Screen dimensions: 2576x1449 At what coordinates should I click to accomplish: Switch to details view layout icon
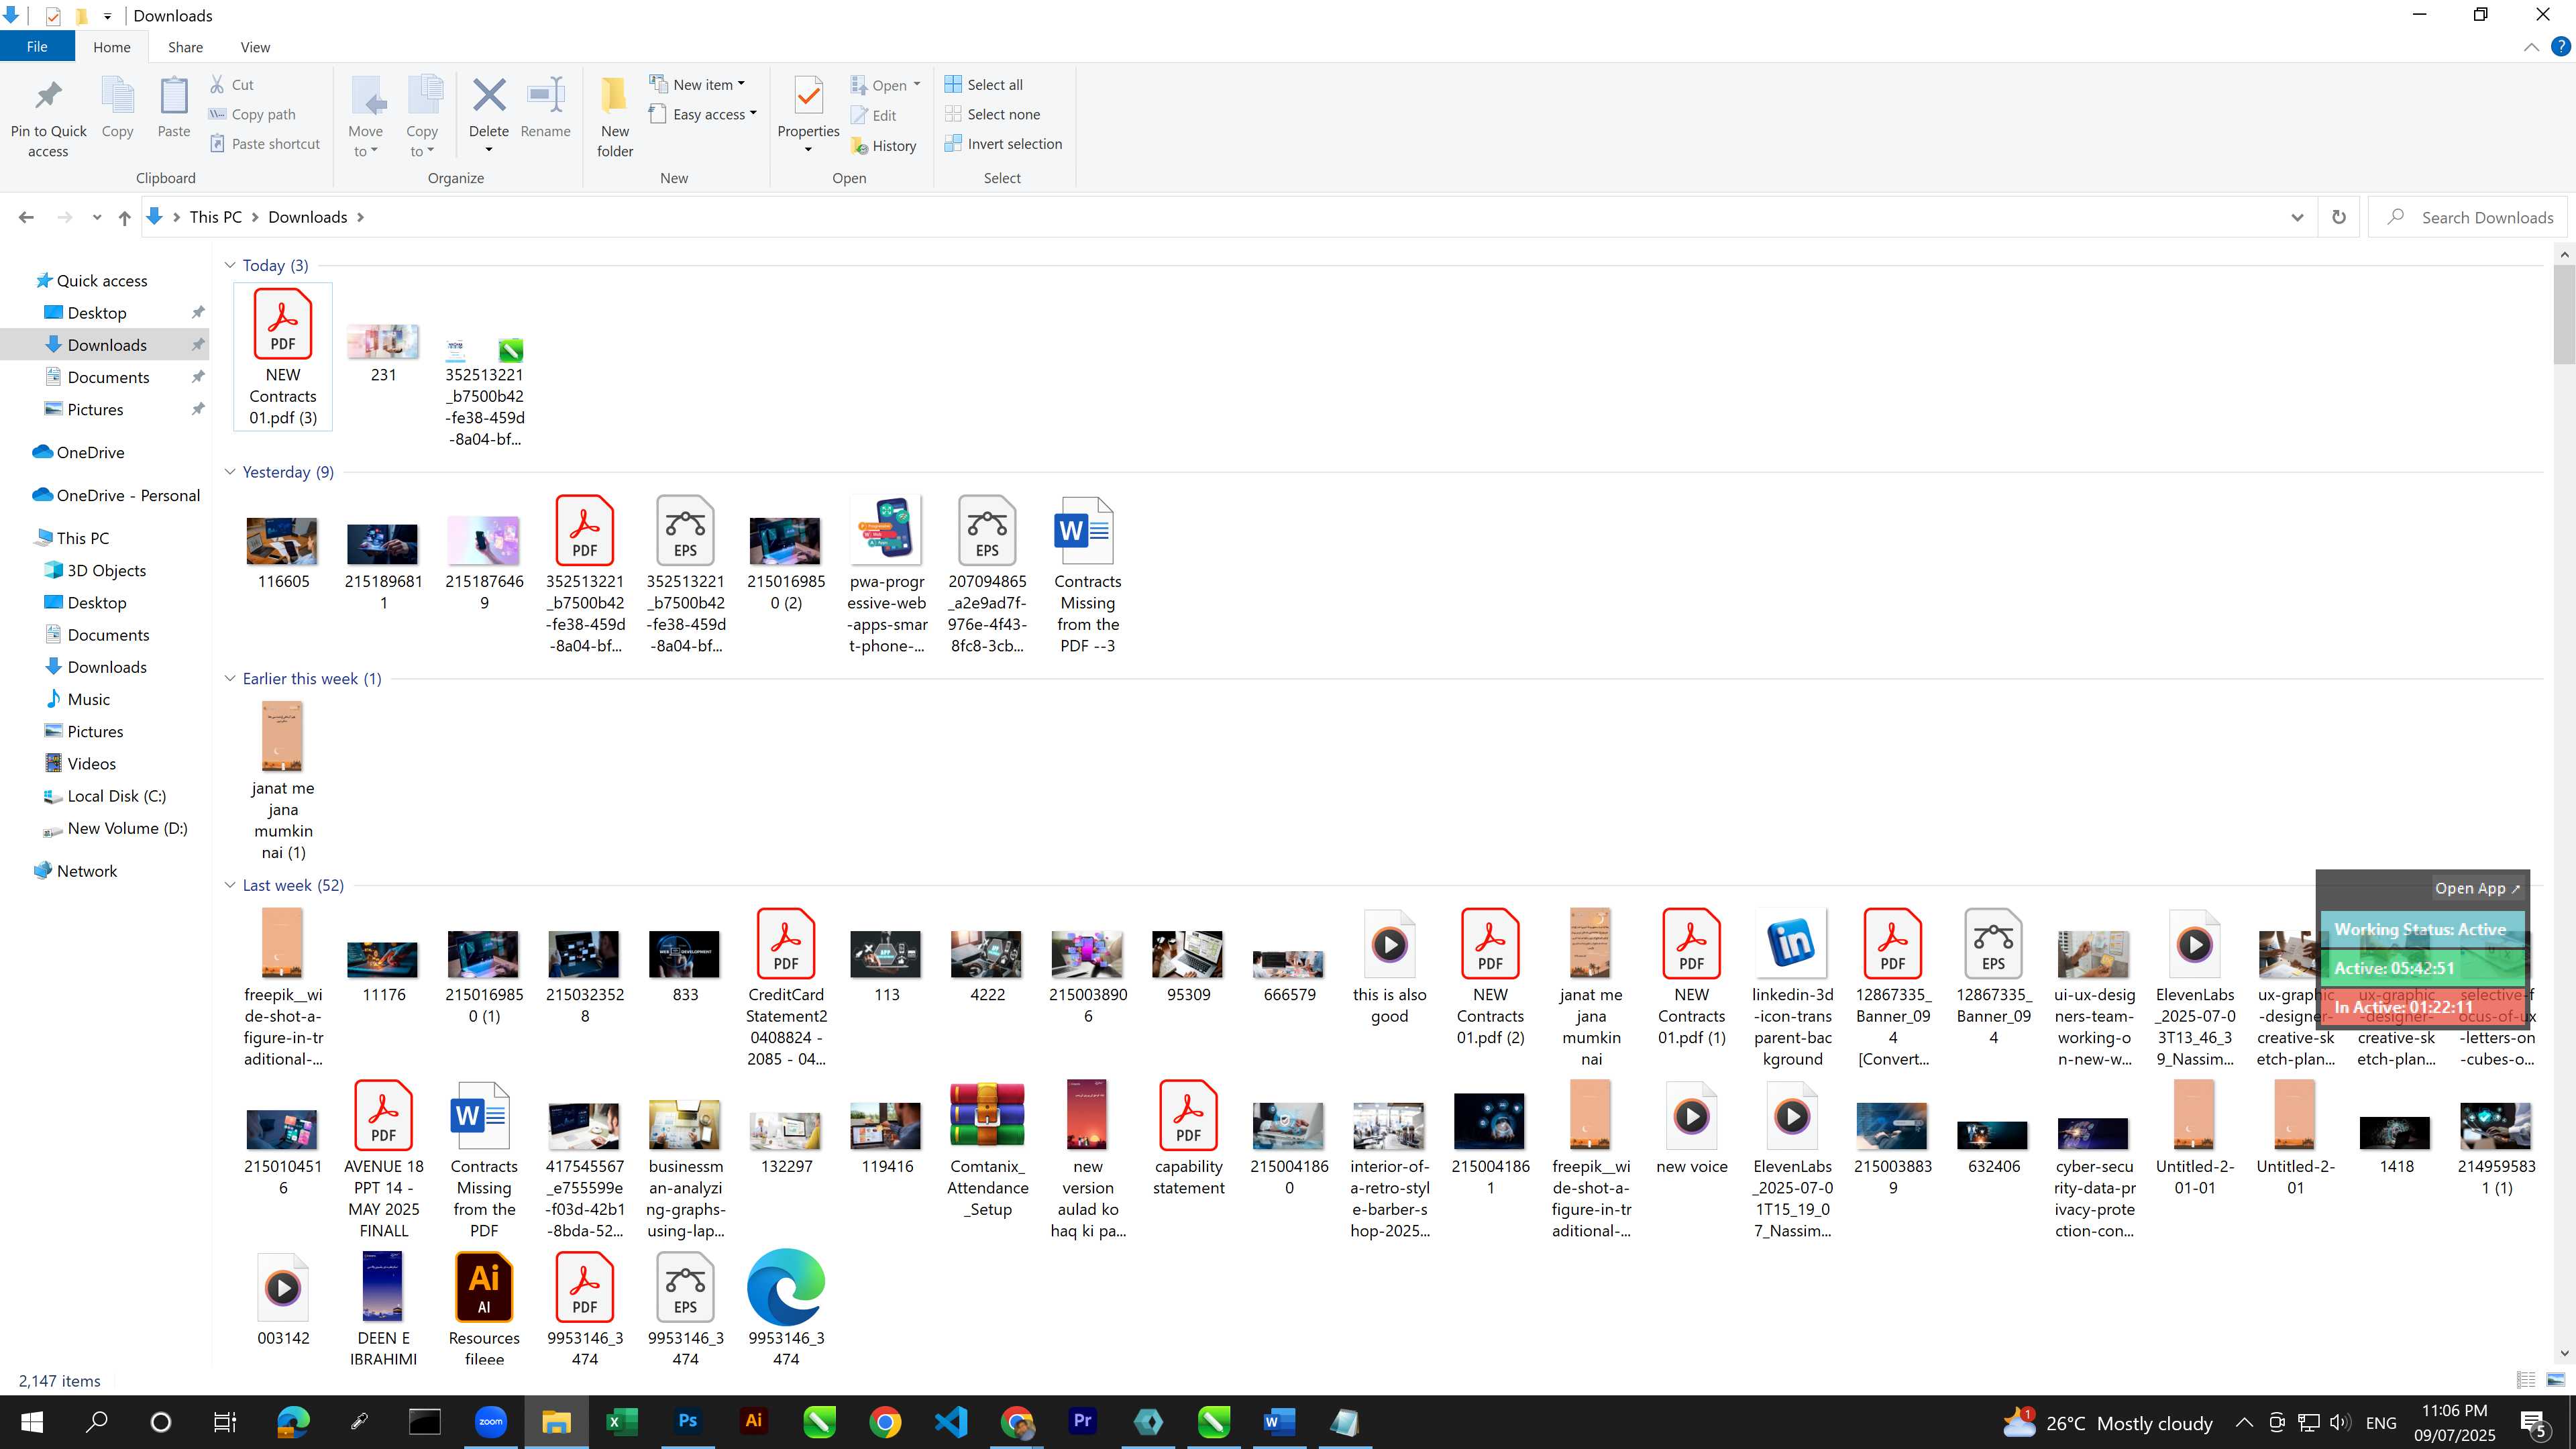(2525, 1380)
